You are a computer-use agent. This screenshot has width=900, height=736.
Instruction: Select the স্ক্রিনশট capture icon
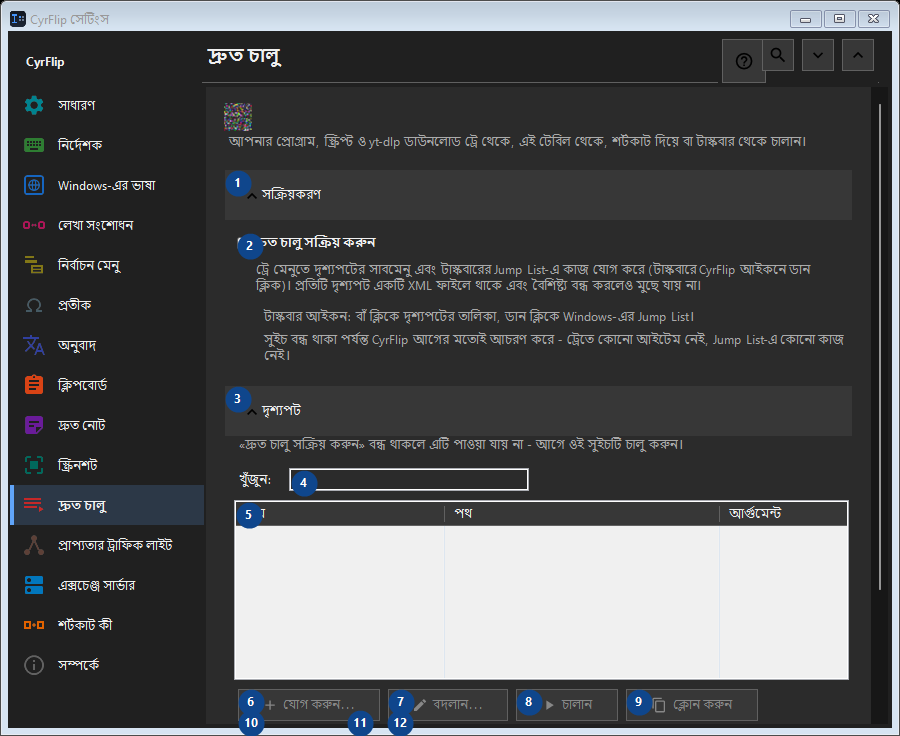pyautogui.click(x=34, y=465)
